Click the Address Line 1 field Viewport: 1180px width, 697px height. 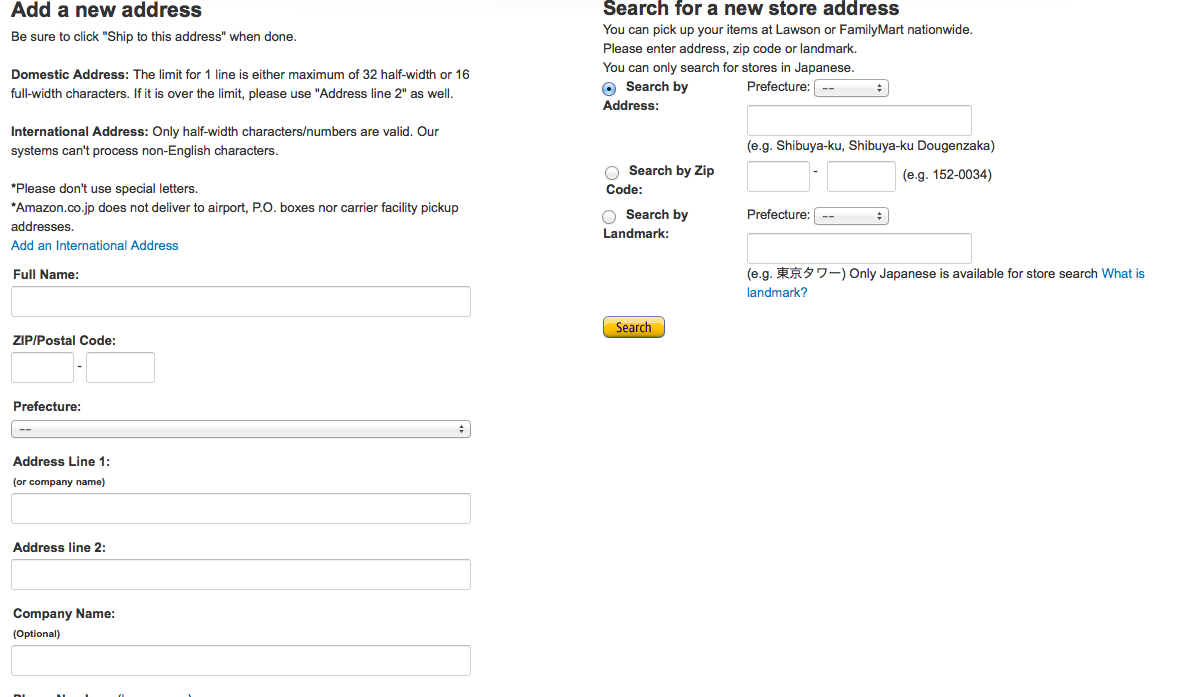[240, 508]
